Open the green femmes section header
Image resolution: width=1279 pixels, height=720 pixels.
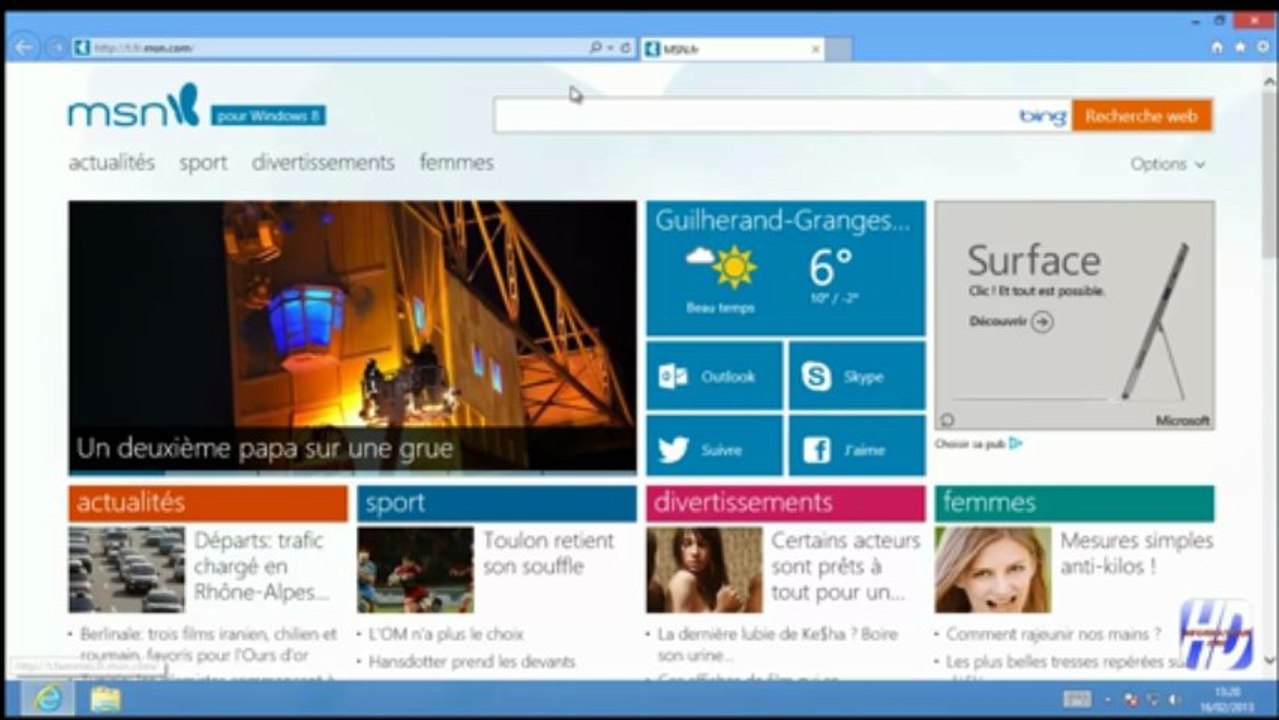[x=1074, y=503]
